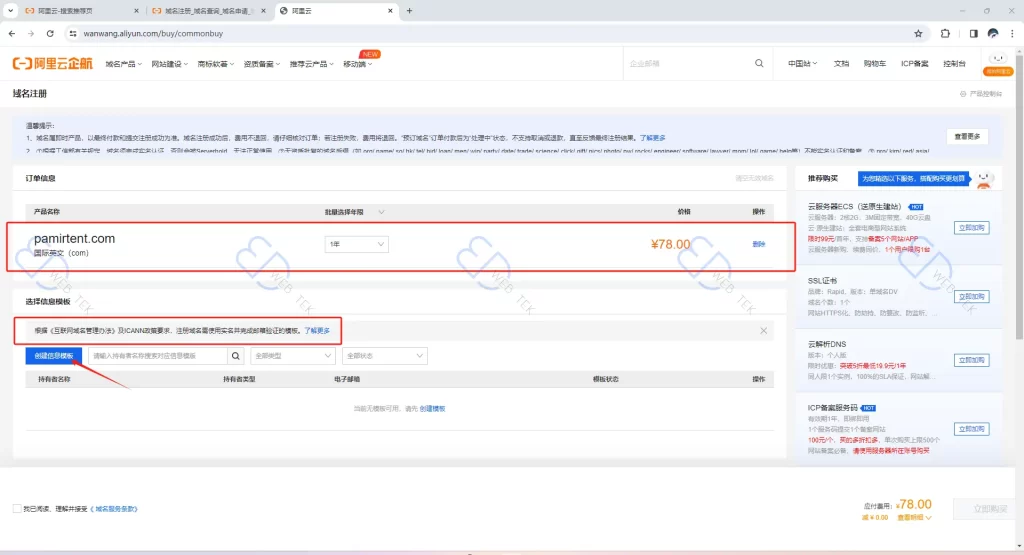Image resolution: width=1024 pixels, height=555 pixels.
Task: Close the active 阿里云 tab
Action: (x=390, y=10)
